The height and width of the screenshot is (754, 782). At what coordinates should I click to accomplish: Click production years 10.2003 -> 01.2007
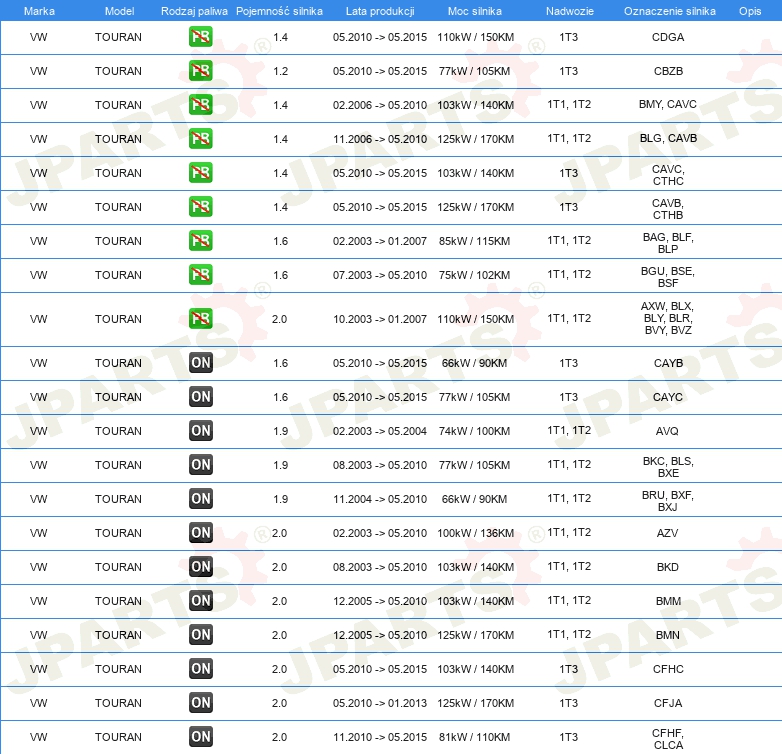point(380,319)
